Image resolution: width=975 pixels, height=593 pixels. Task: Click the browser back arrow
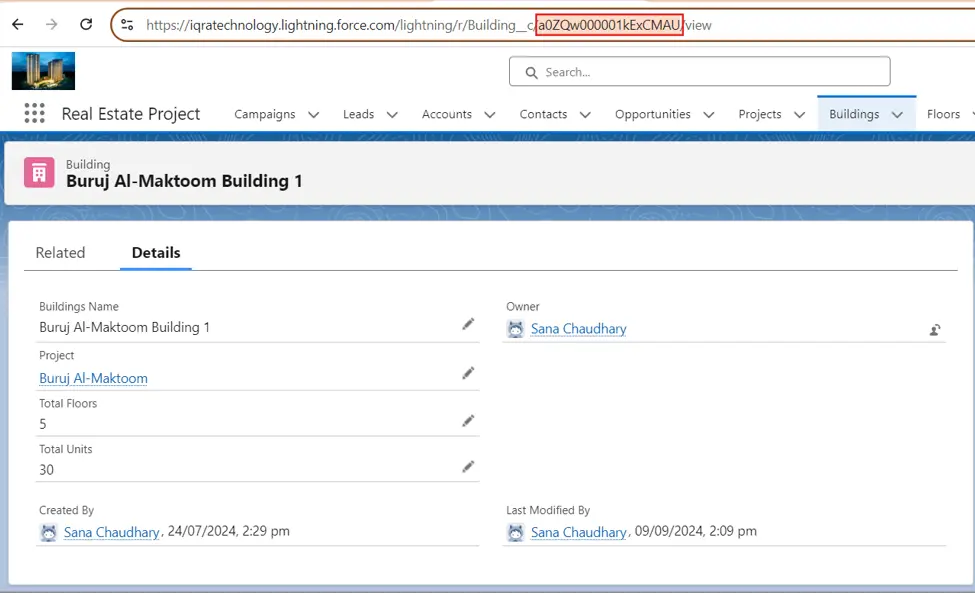tap(18, 24)
